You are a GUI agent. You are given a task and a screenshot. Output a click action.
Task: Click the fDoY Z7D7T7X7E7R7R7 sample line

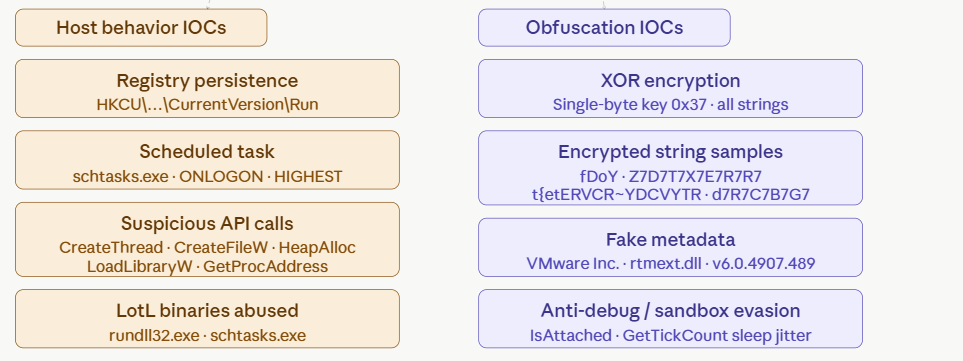(671, 176)
